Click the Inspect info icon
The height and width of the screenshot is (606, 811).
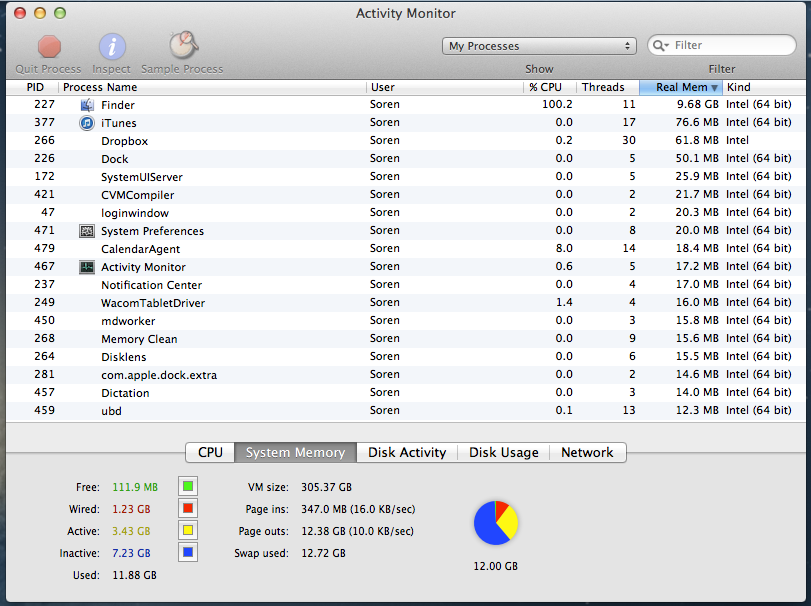[x=112, y=47]
